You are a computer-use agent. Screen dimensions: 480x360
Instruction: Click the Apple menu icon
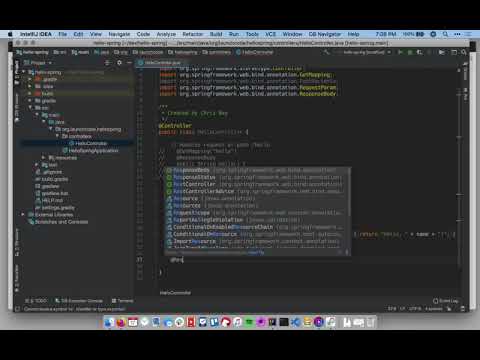10,34
